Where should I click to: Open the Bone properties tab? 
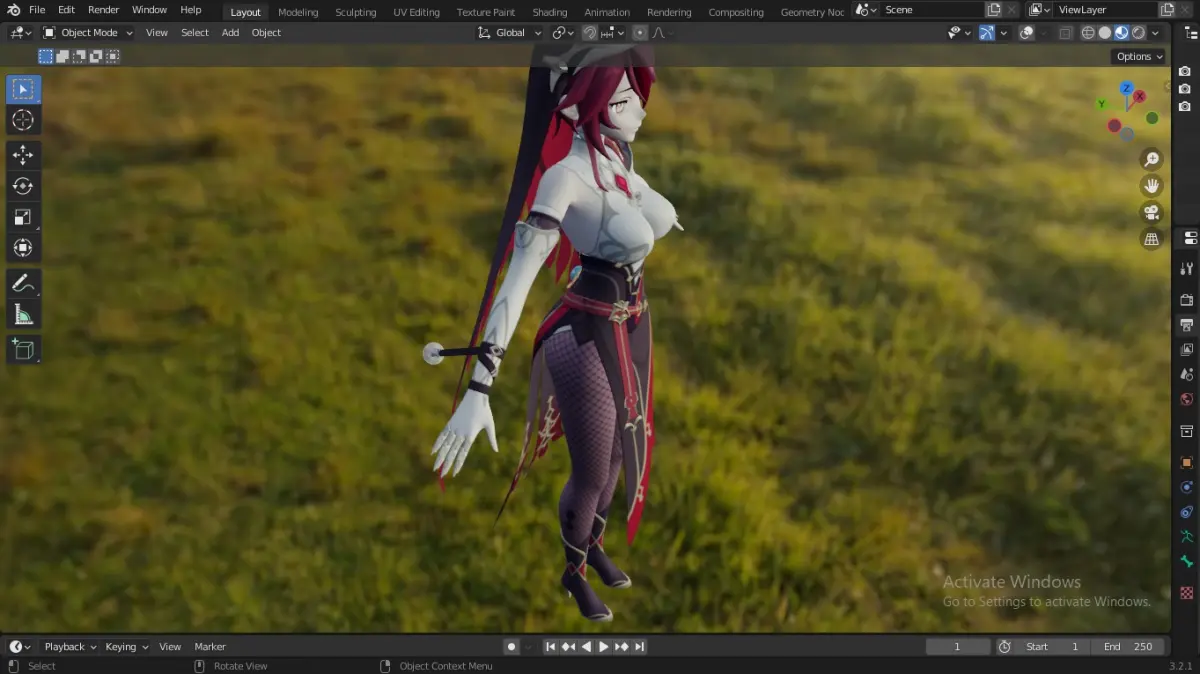click(x=1187, y=562)
